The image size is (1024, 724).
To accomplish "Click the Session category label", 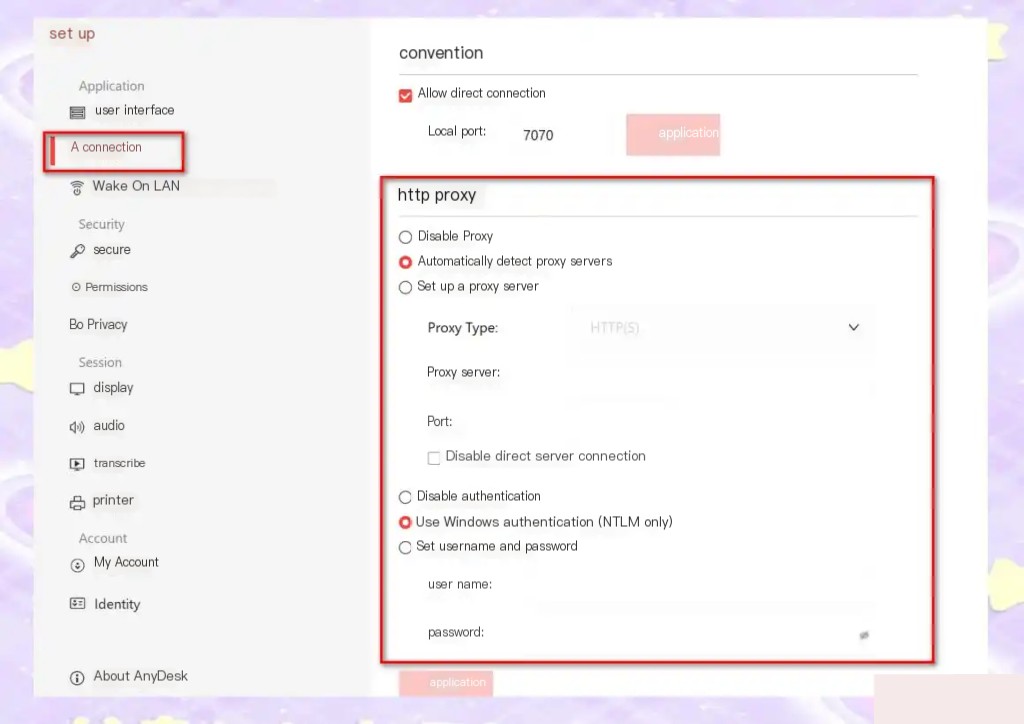I will [x=100, y=362].
